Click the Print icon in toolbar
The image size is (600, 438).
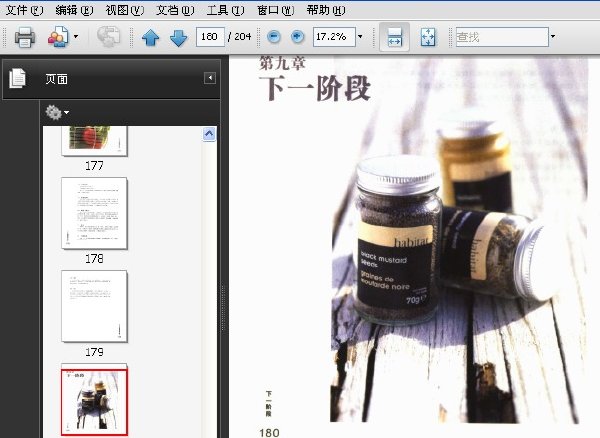(x=25, y=37)
